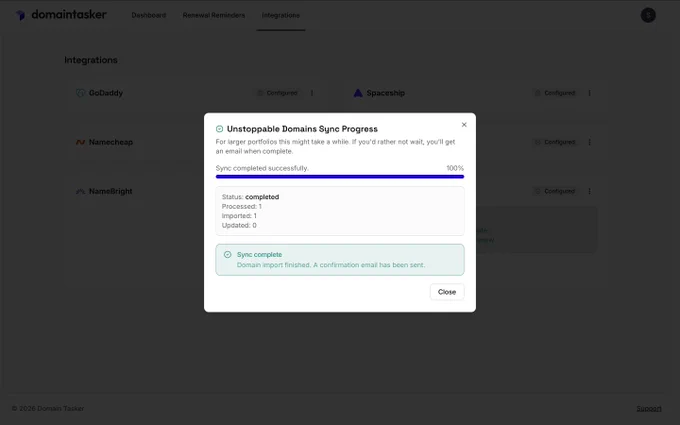Screen dimensions: 680x425
Task: Open options menu in Namecheap row right side
Action: coord(589,142)
